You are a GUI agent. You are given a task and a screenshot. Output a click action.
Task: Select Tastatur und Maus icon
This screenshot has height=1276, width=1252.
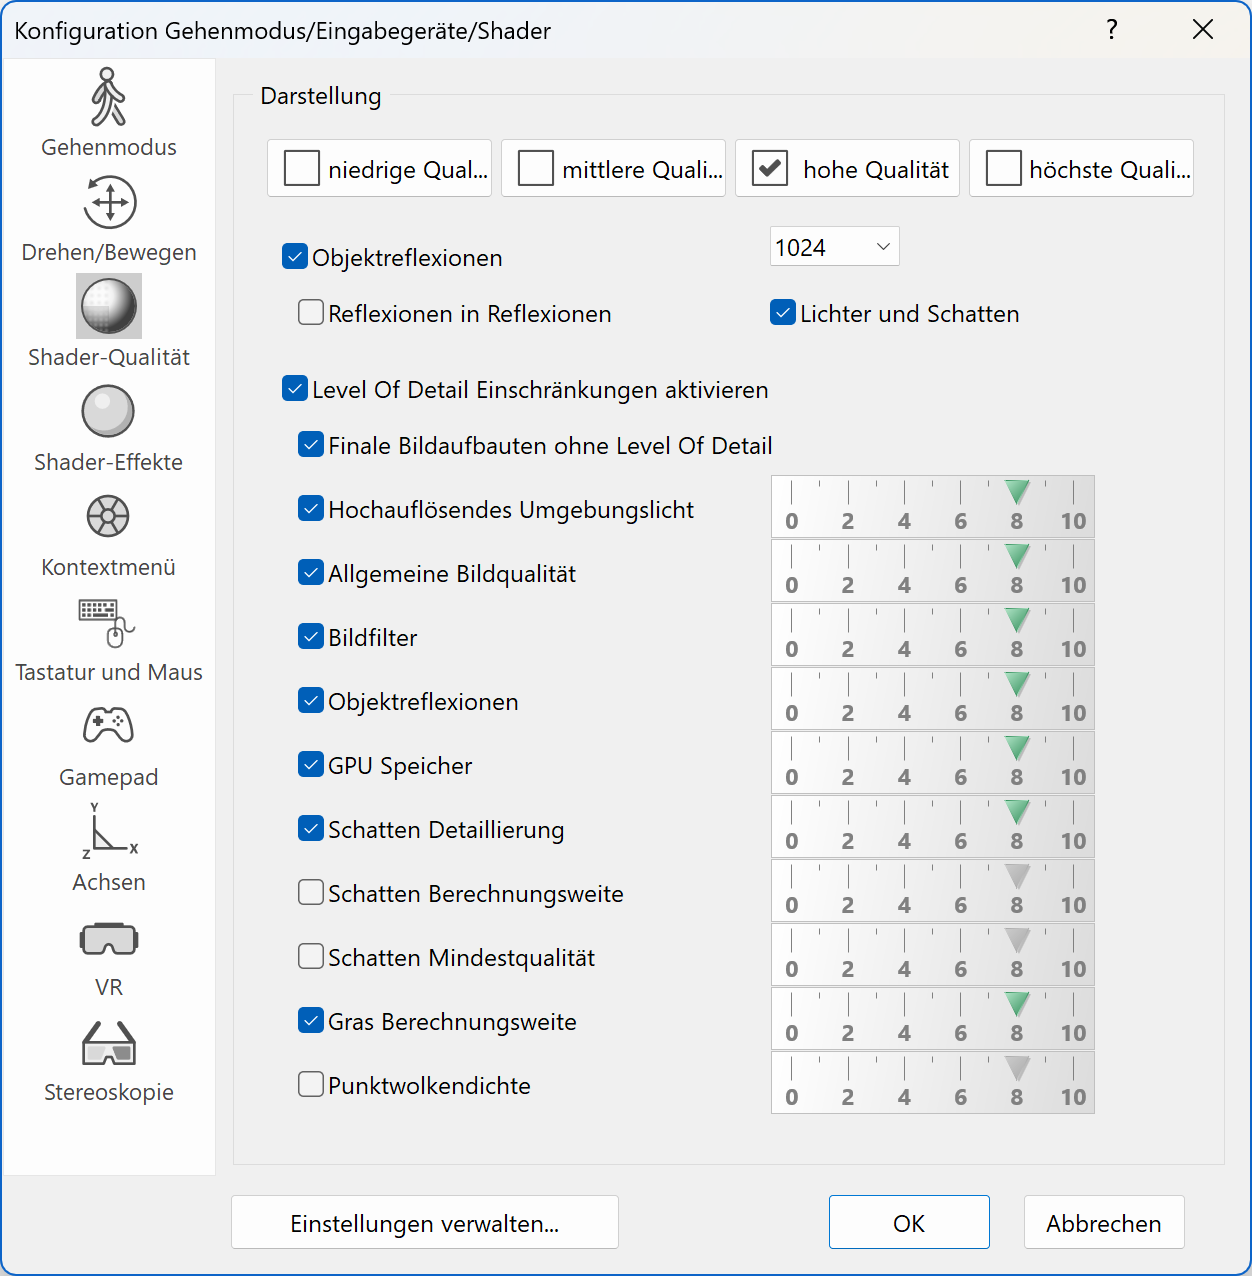[x=108, y=622]
